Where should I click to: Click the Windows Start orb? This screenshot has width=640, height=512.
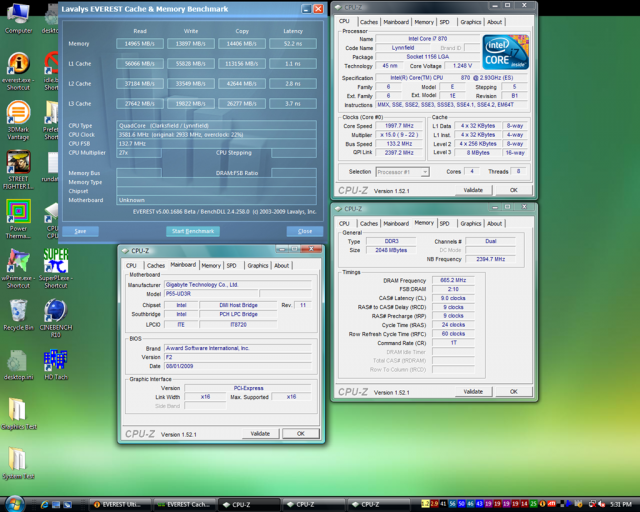15,504
